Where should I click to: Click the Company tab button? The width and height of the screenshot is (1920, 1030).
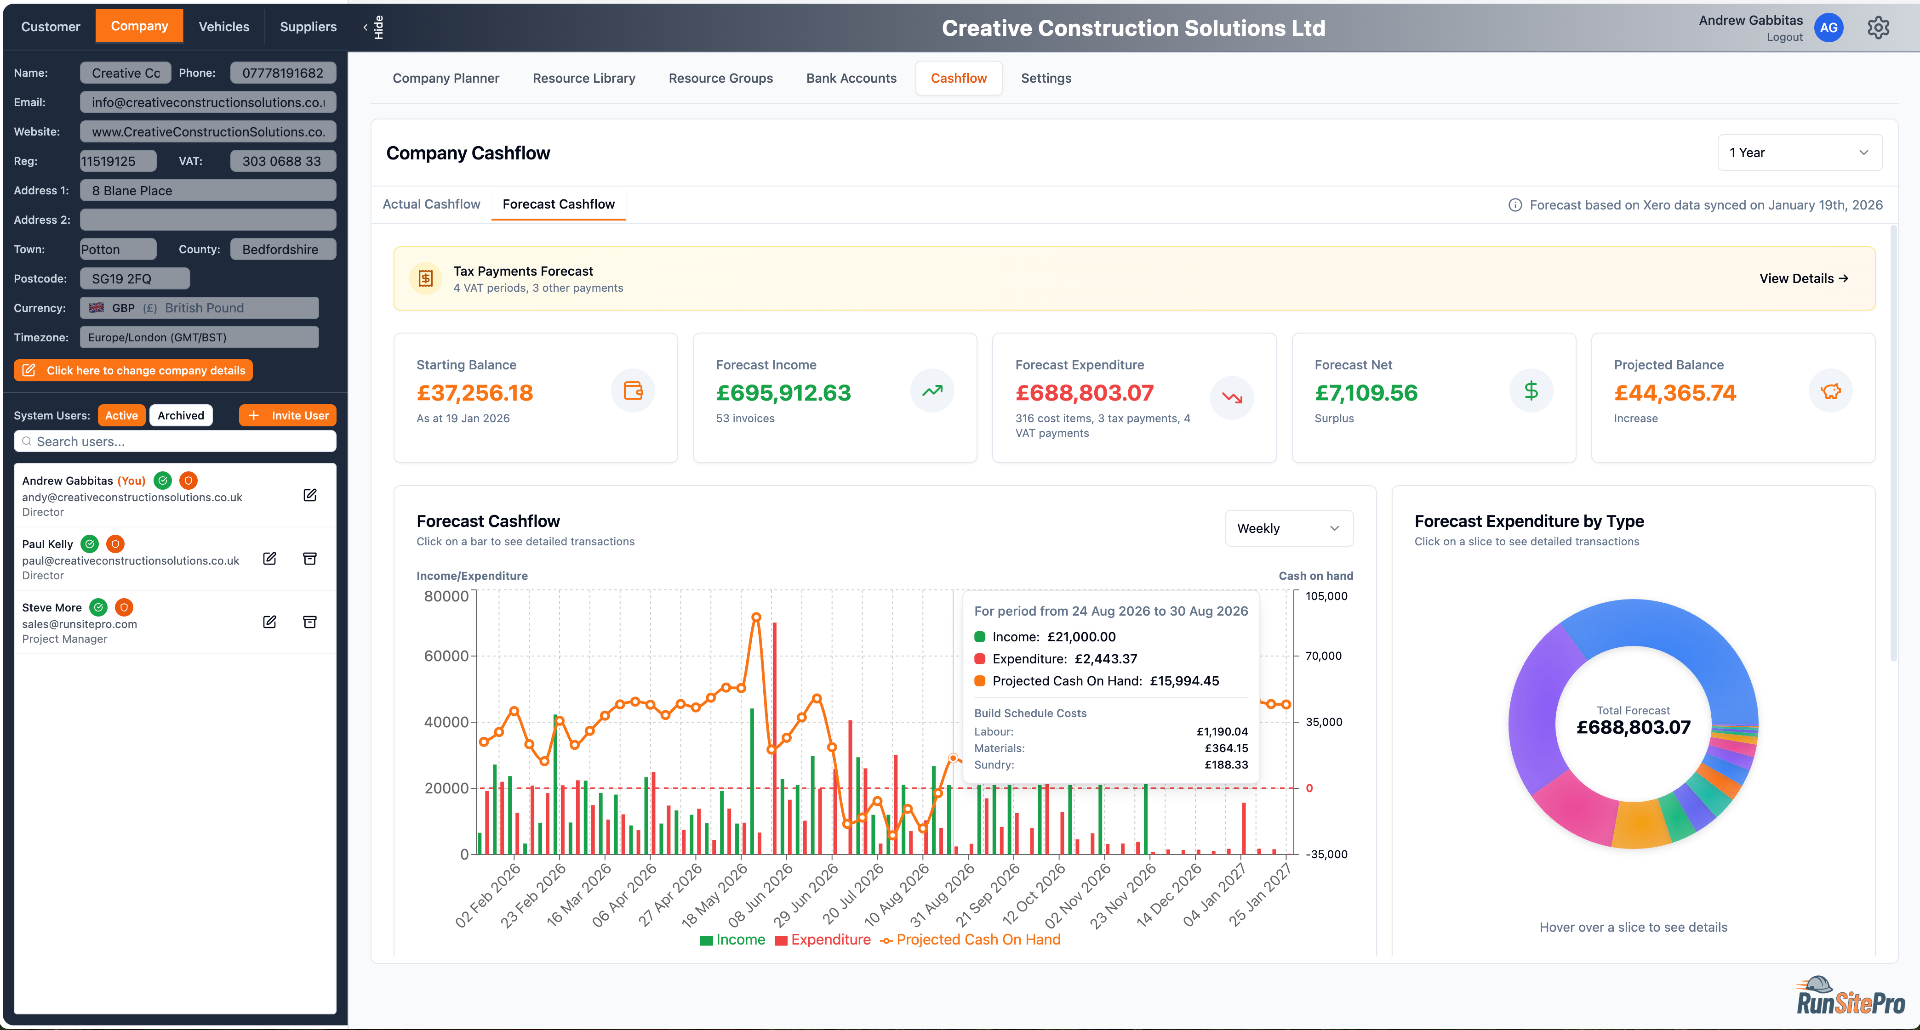[139, 26]
